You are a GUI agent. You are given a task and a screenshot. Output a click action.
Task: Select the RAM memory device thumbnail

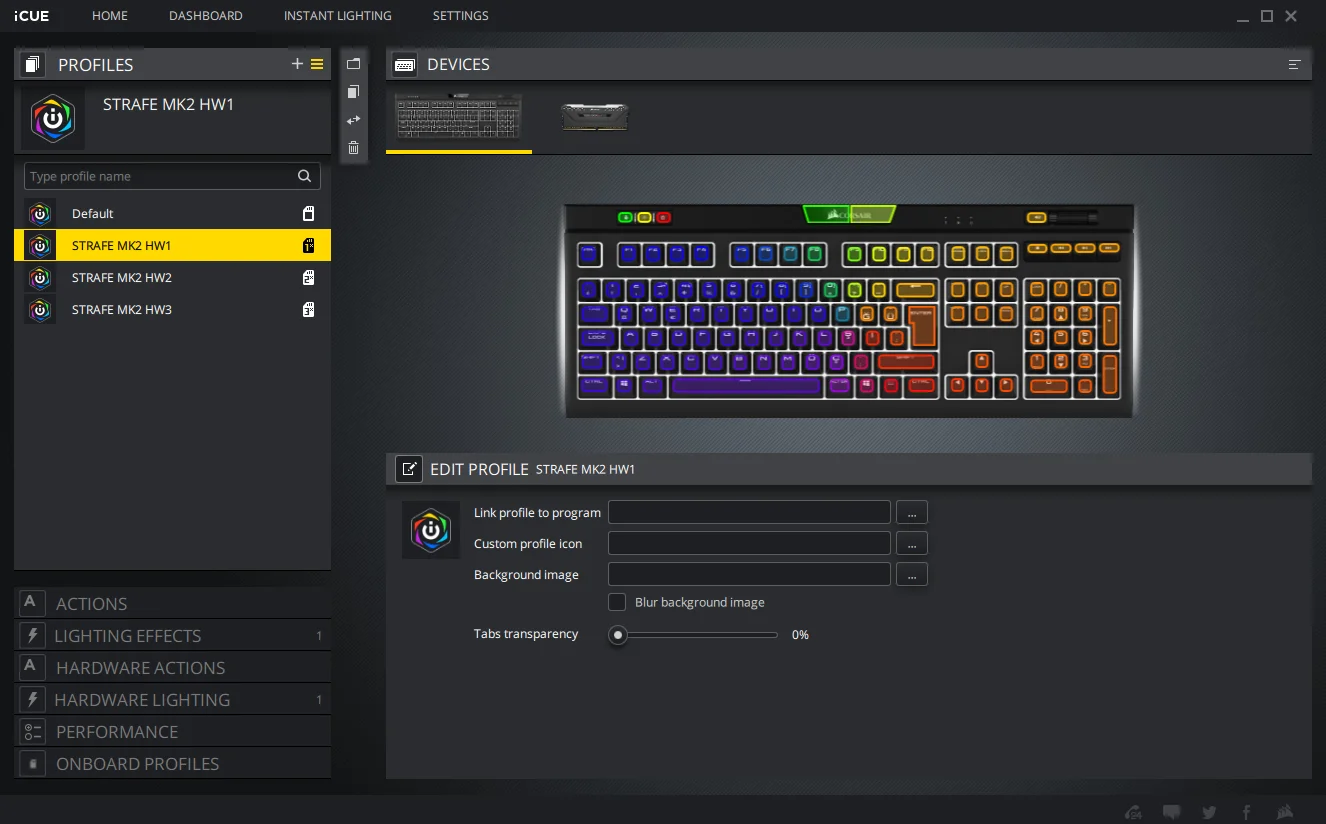[x=595, y=117]
